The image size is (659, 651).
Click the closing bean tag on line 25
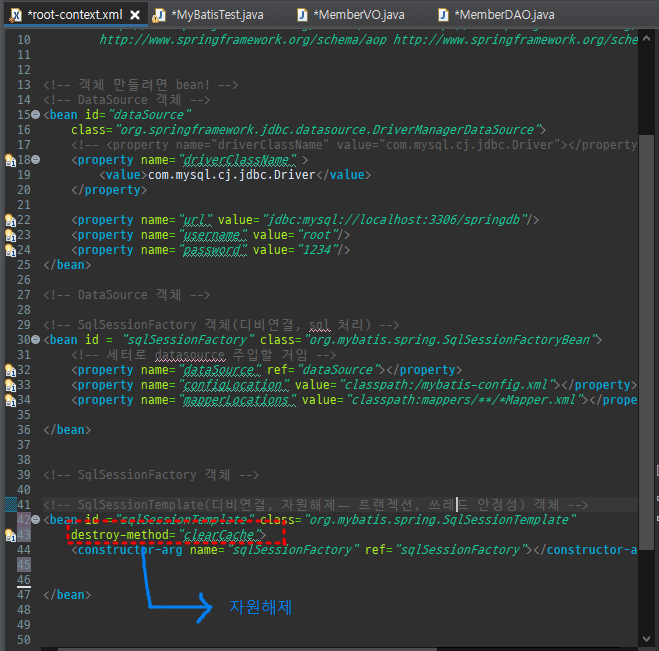pos(67,265)
